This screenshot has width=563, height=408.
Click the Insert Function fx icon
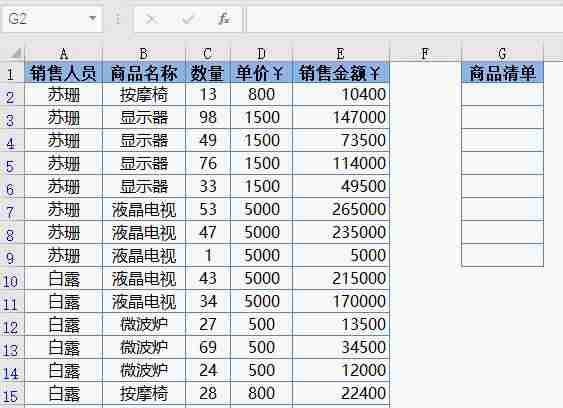pos(223,18)
